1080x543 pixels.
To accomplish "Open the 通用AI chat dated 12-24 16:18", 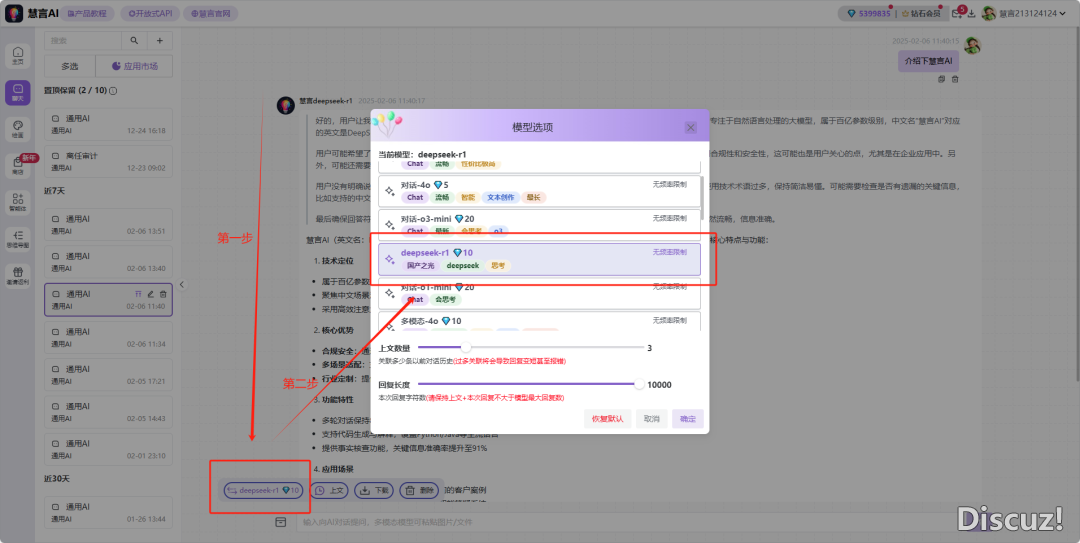I will coord(108,124).
